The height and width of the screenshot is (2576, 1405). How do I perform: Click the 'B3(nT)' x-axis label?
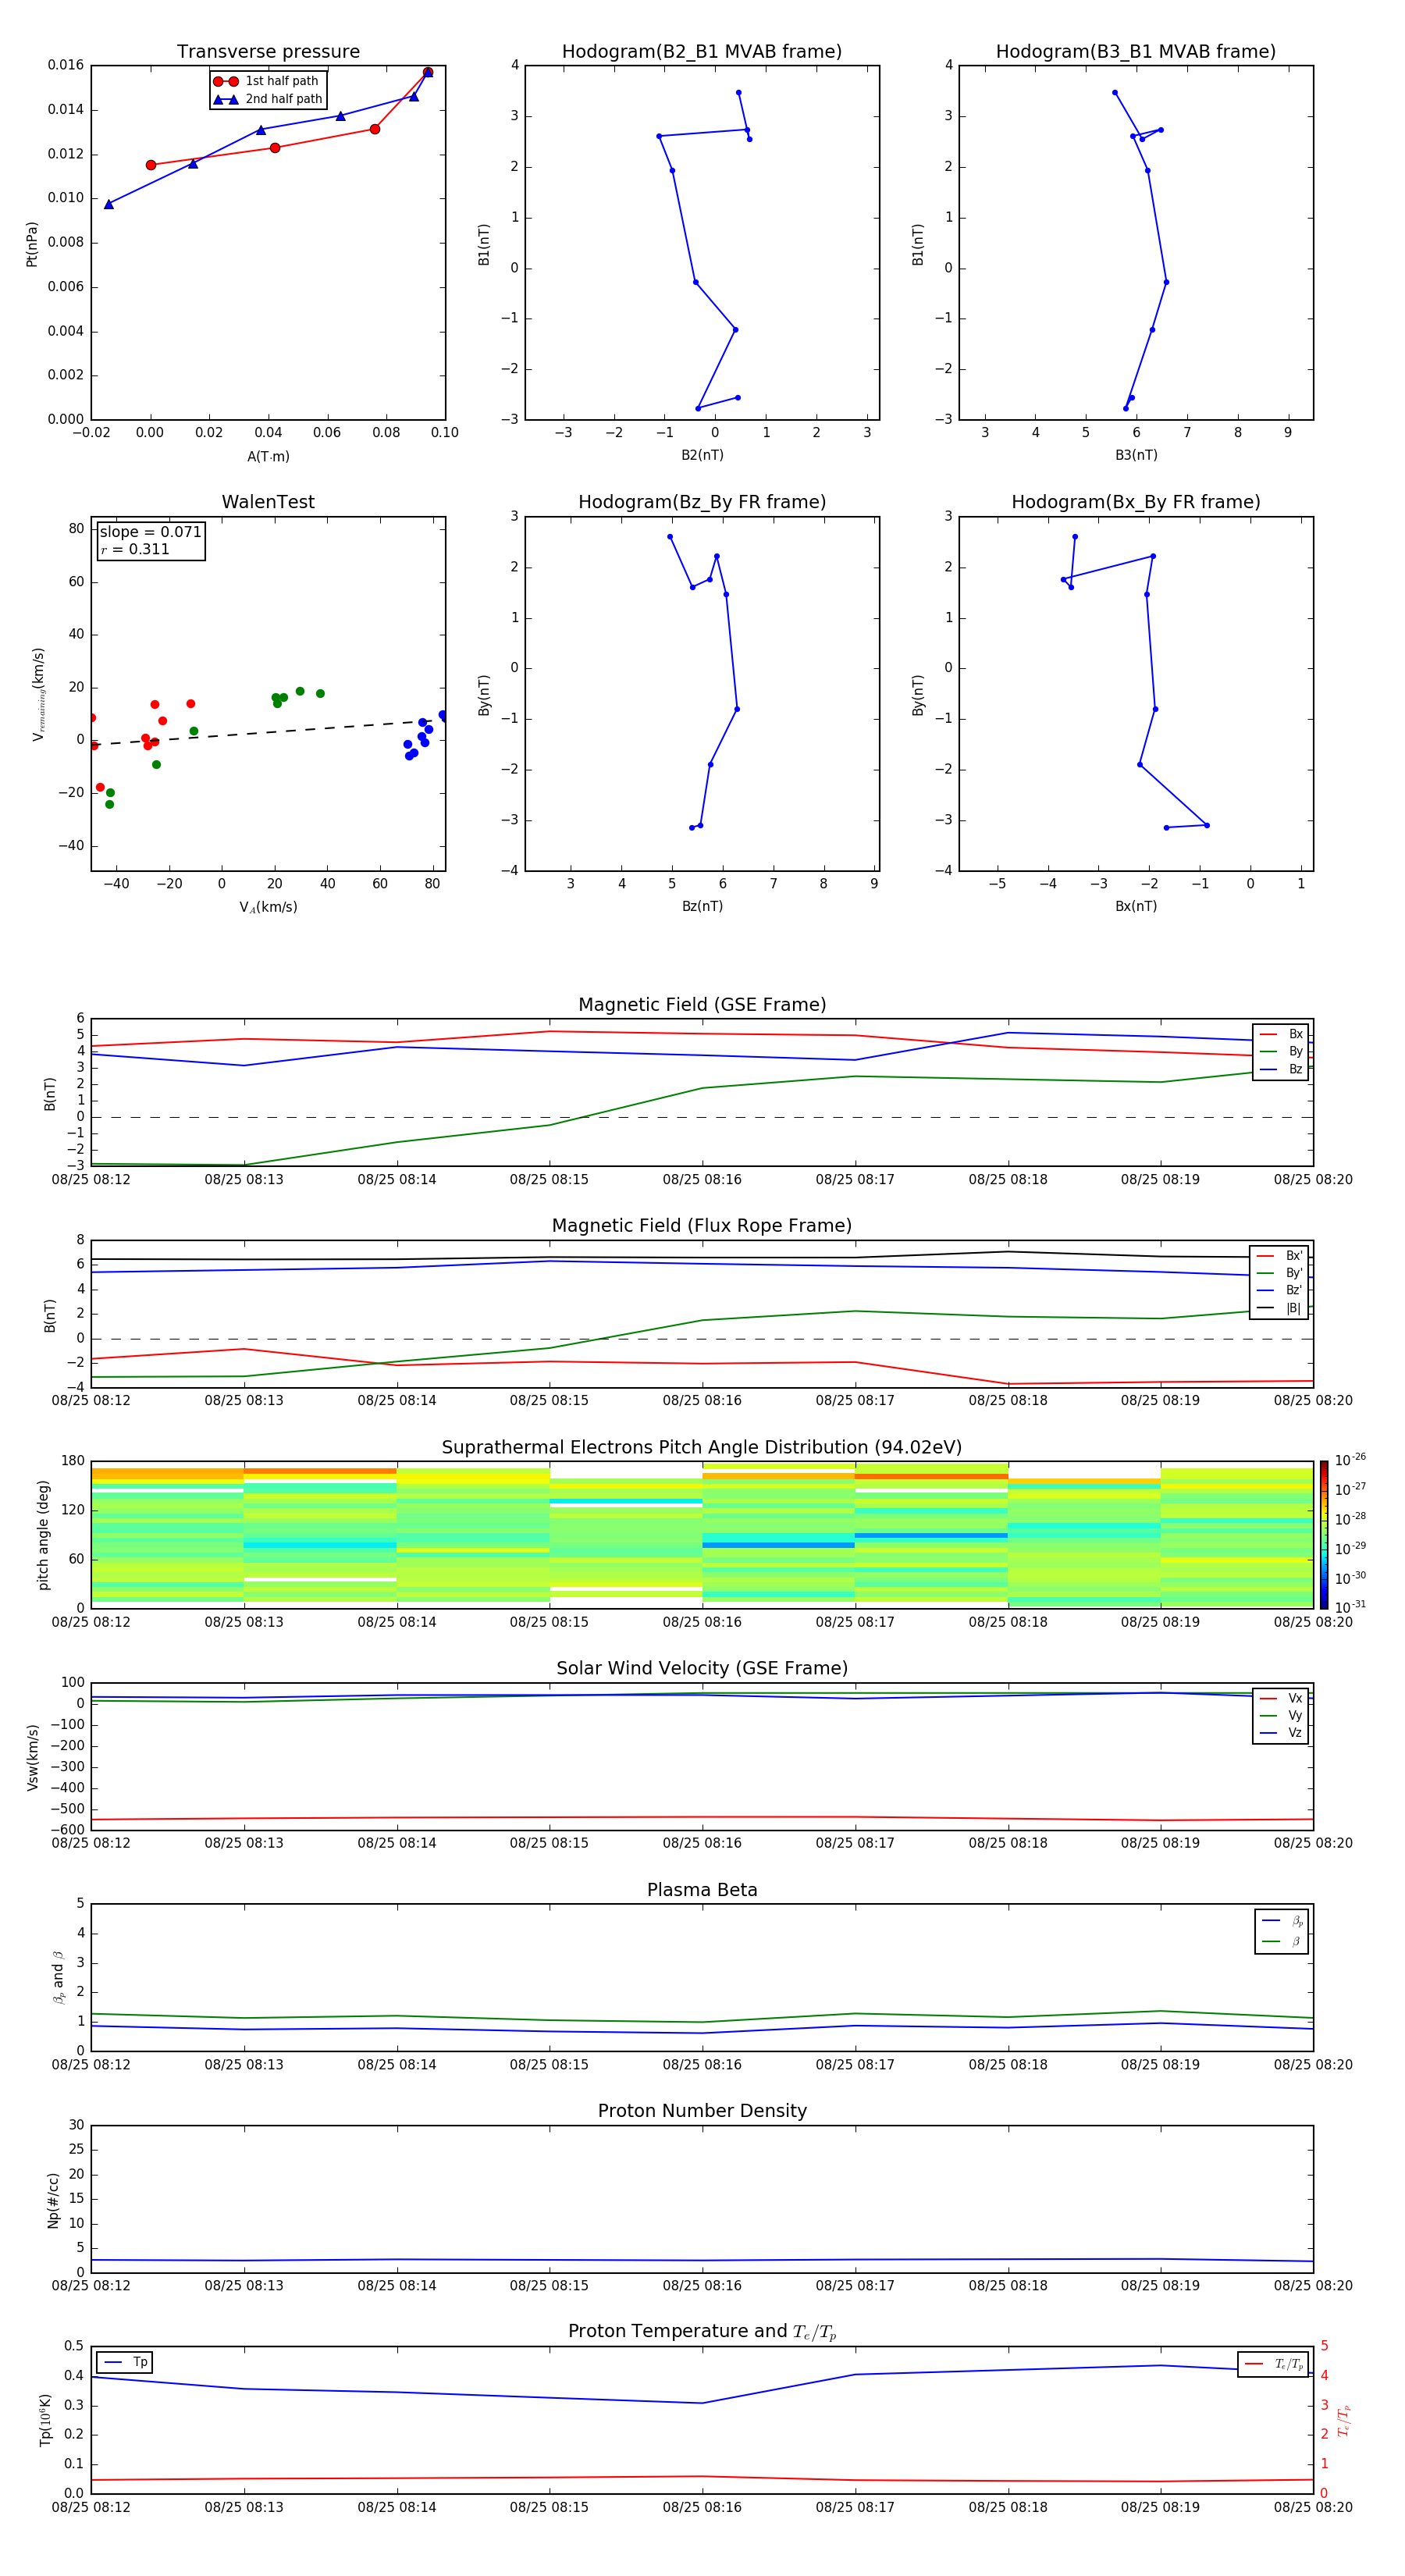(1136, 455)
